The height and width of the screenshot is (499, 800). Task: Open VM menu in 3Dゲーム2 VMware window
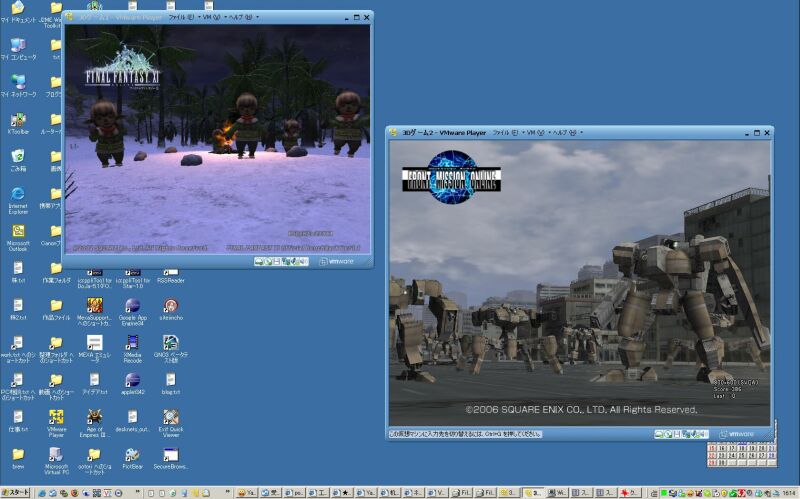(535, 133)
